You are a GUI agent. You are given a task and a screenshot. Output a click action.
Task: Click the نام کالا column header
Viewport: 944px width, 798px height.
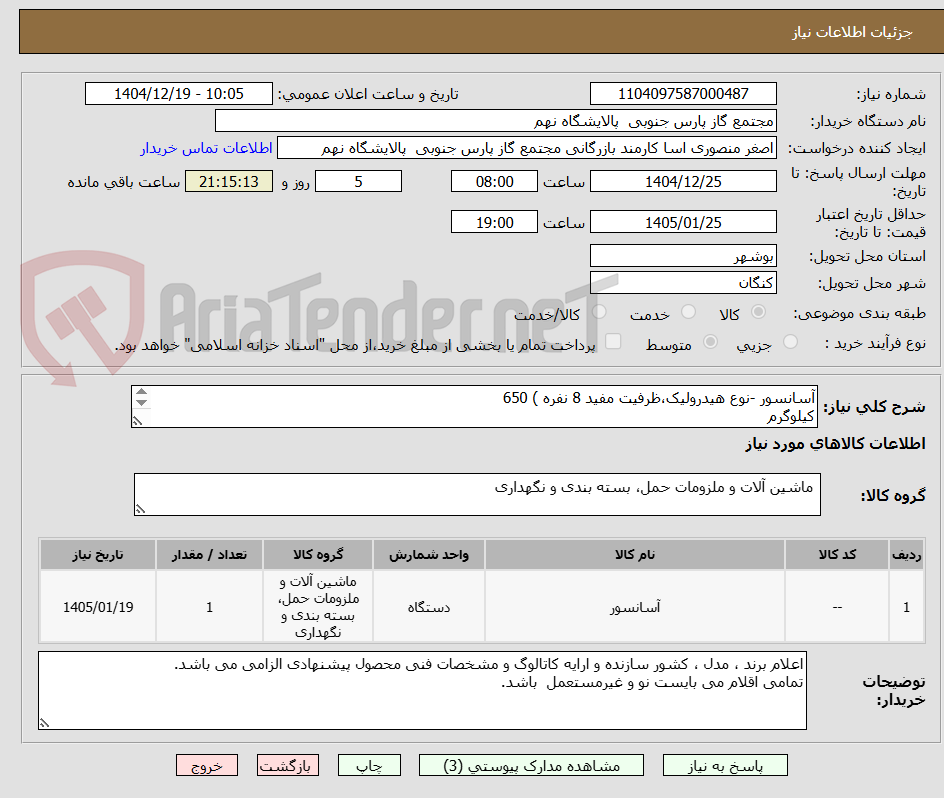(x=635, y=555)
